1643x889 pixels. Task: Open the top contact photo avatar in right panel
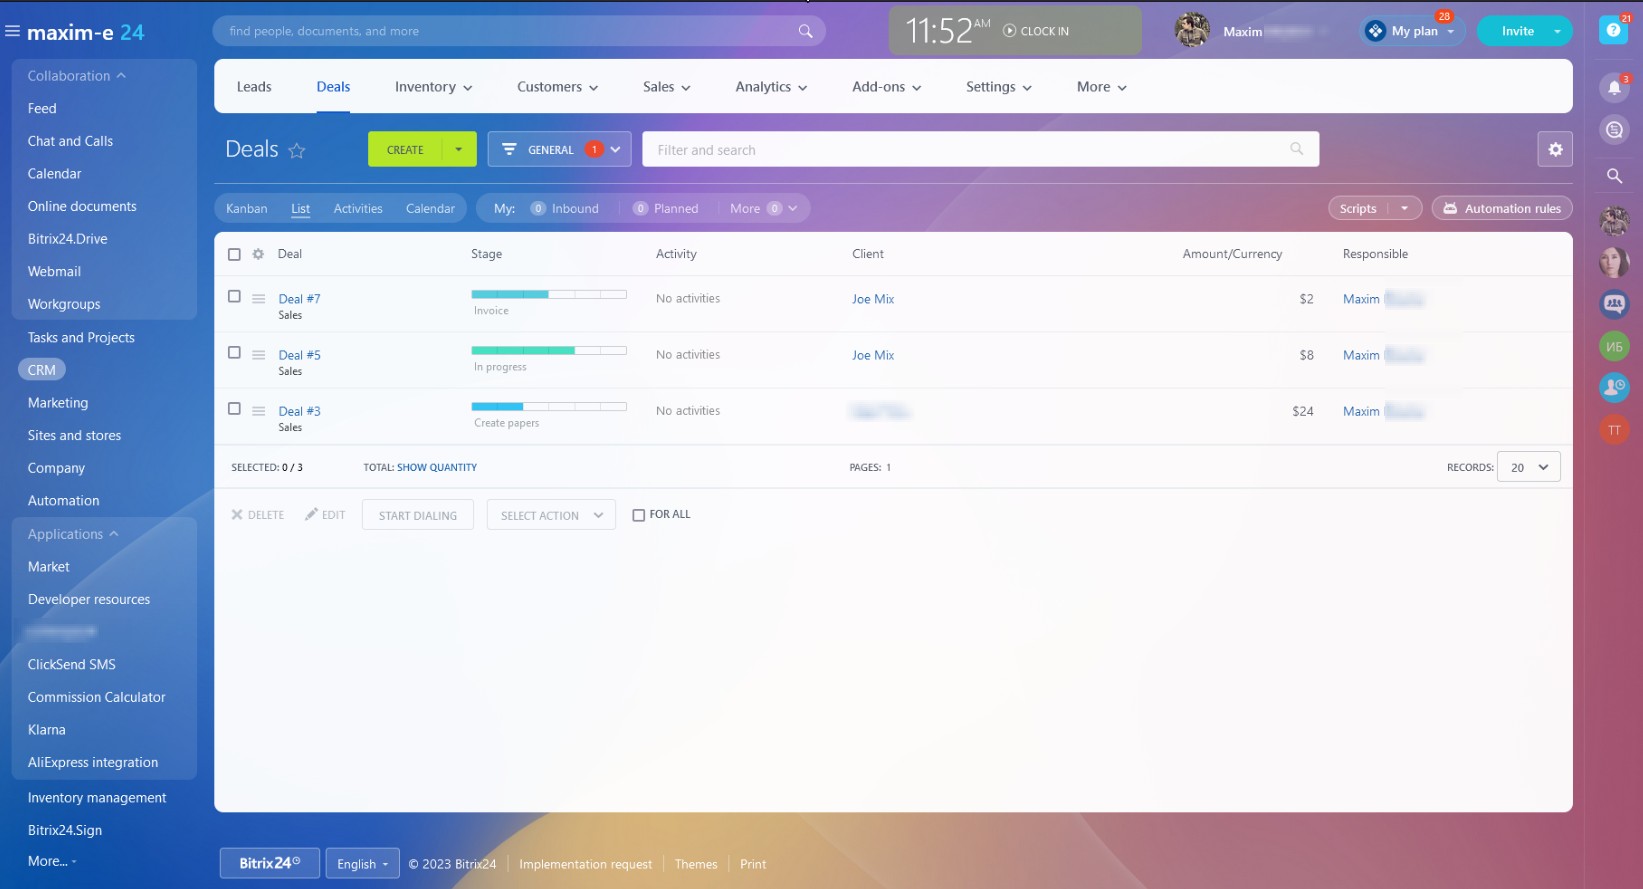pyautogui.click(x=1614, y=220)
